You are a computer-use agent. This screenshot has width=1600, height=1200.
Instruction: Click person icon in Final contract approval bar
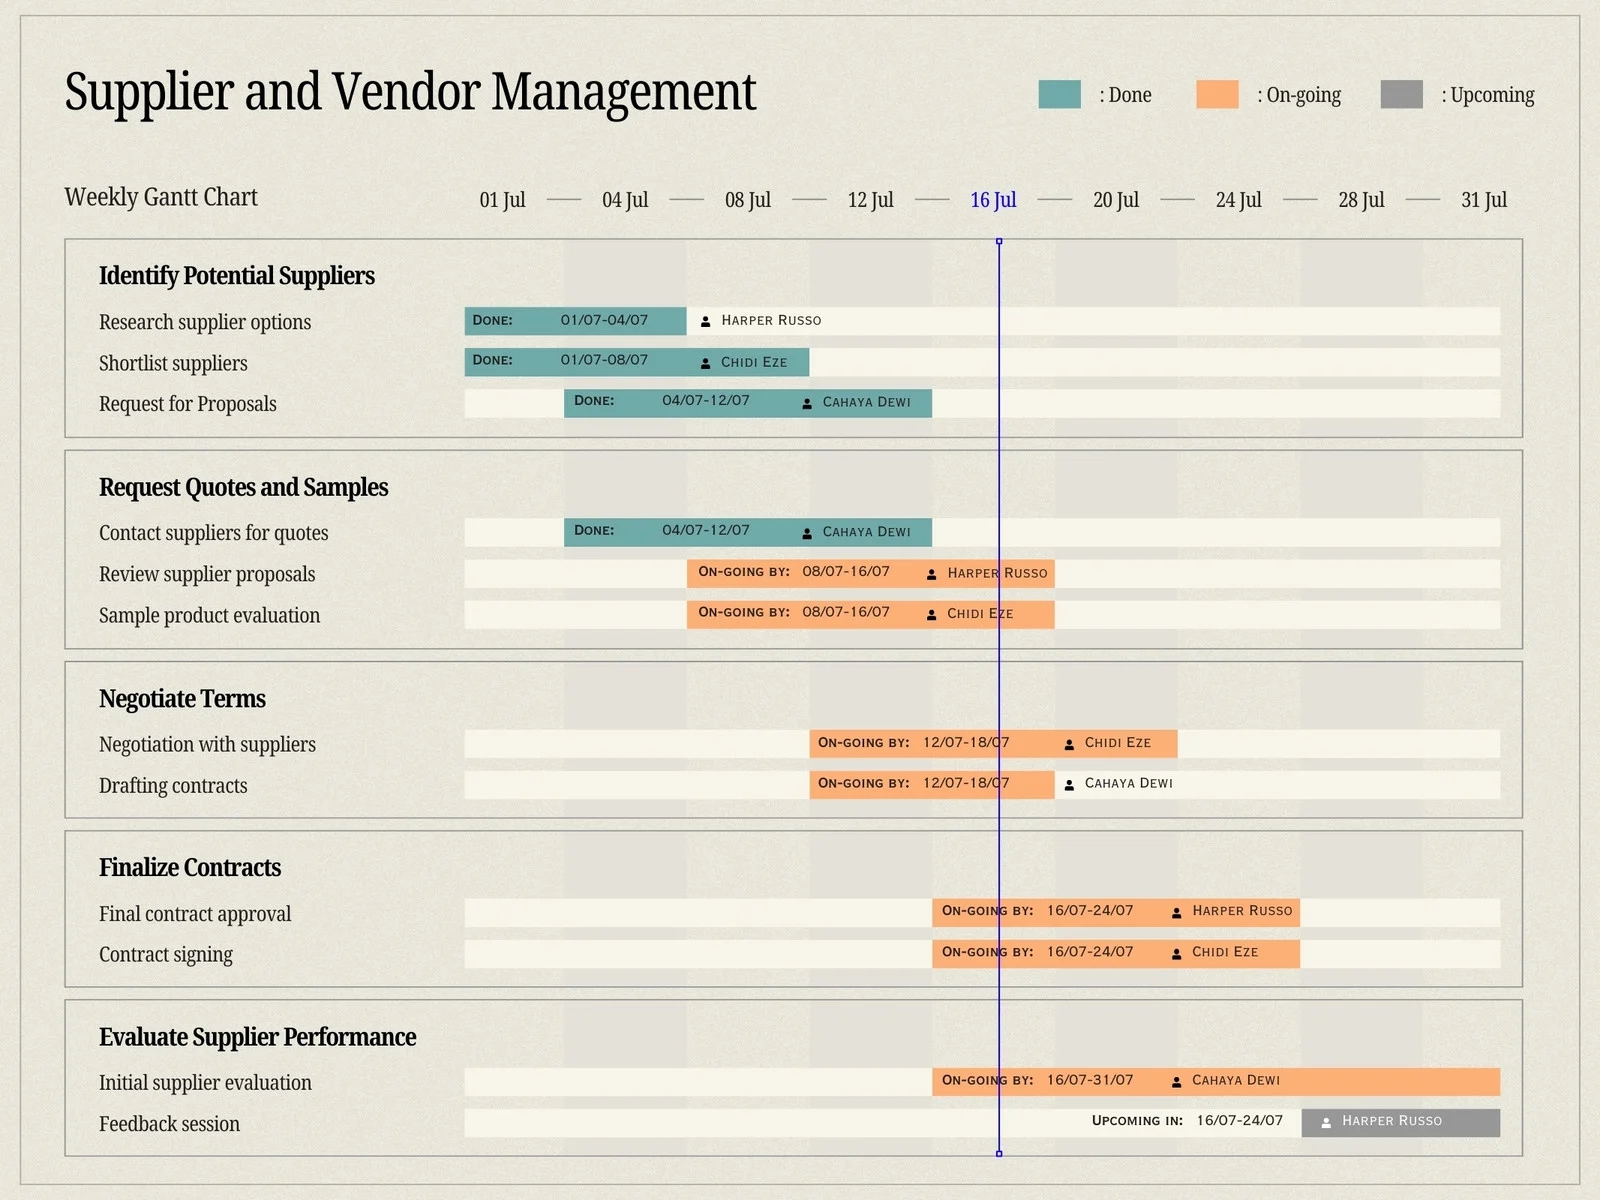point(1176,912)
